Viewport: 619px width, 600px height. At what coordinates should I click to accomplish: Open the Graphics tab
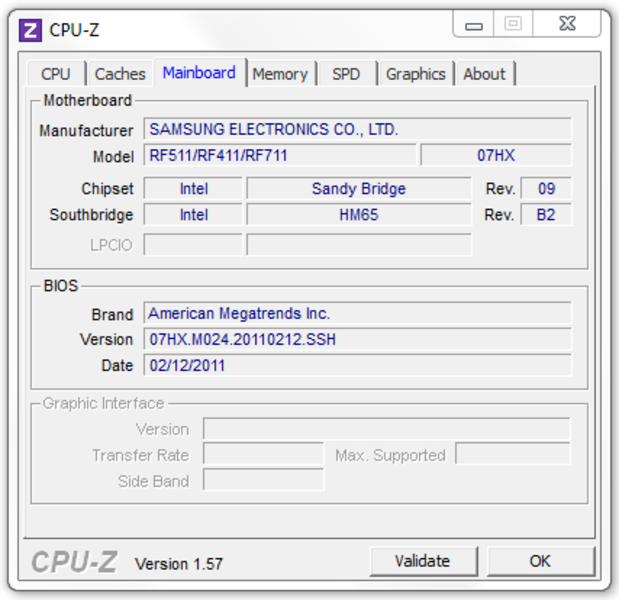click(x=416, y=74)
